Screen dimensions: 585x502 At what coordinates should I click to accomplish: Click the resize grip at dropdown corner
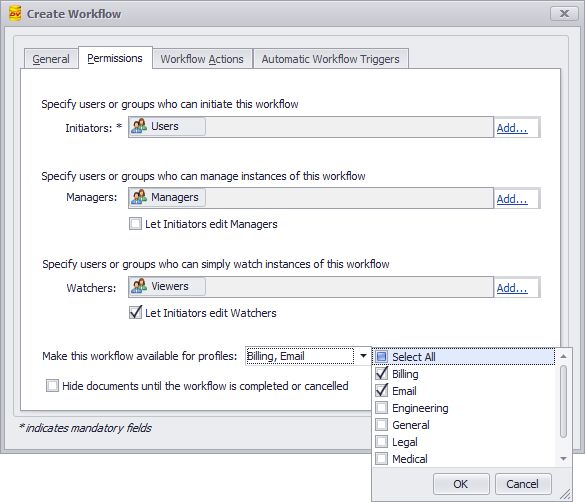566,495
